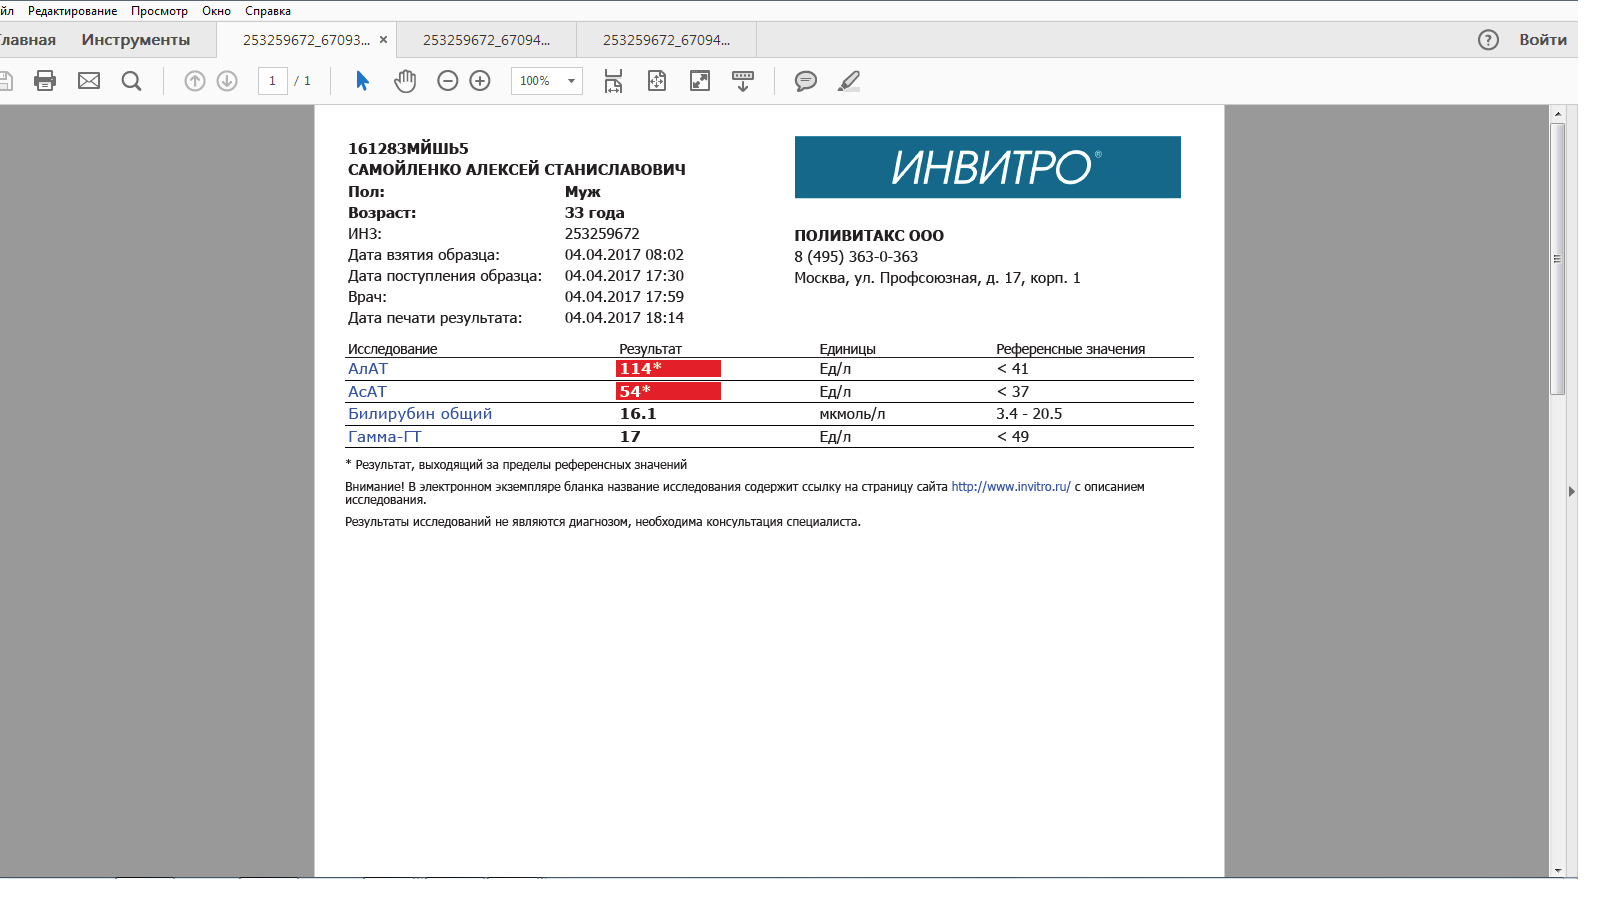
Task: Click the page number input field
Action: pos(272,81)
